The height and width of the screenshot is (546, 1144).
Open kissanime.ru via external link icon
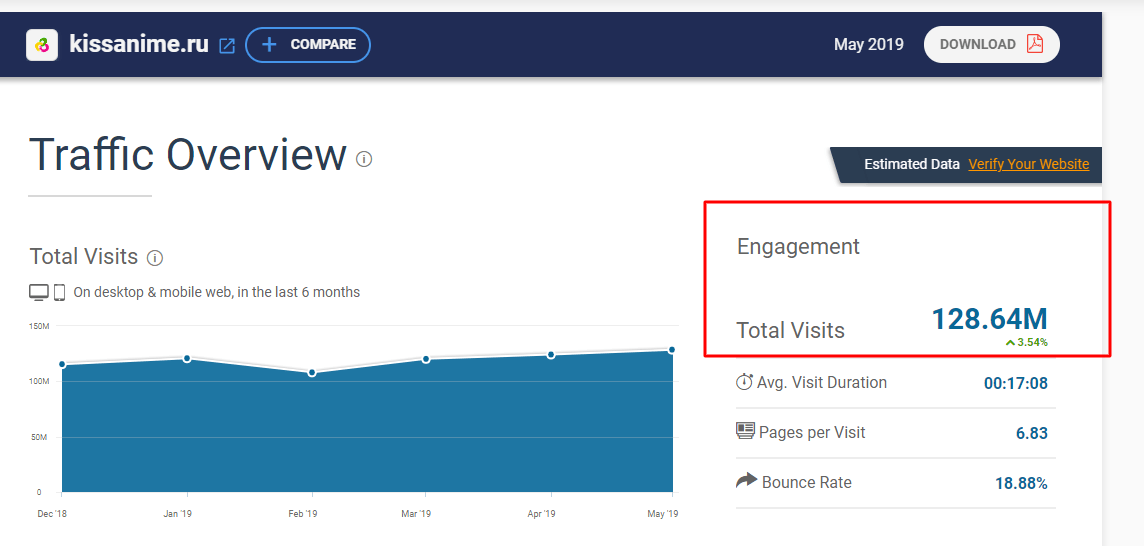228,45
